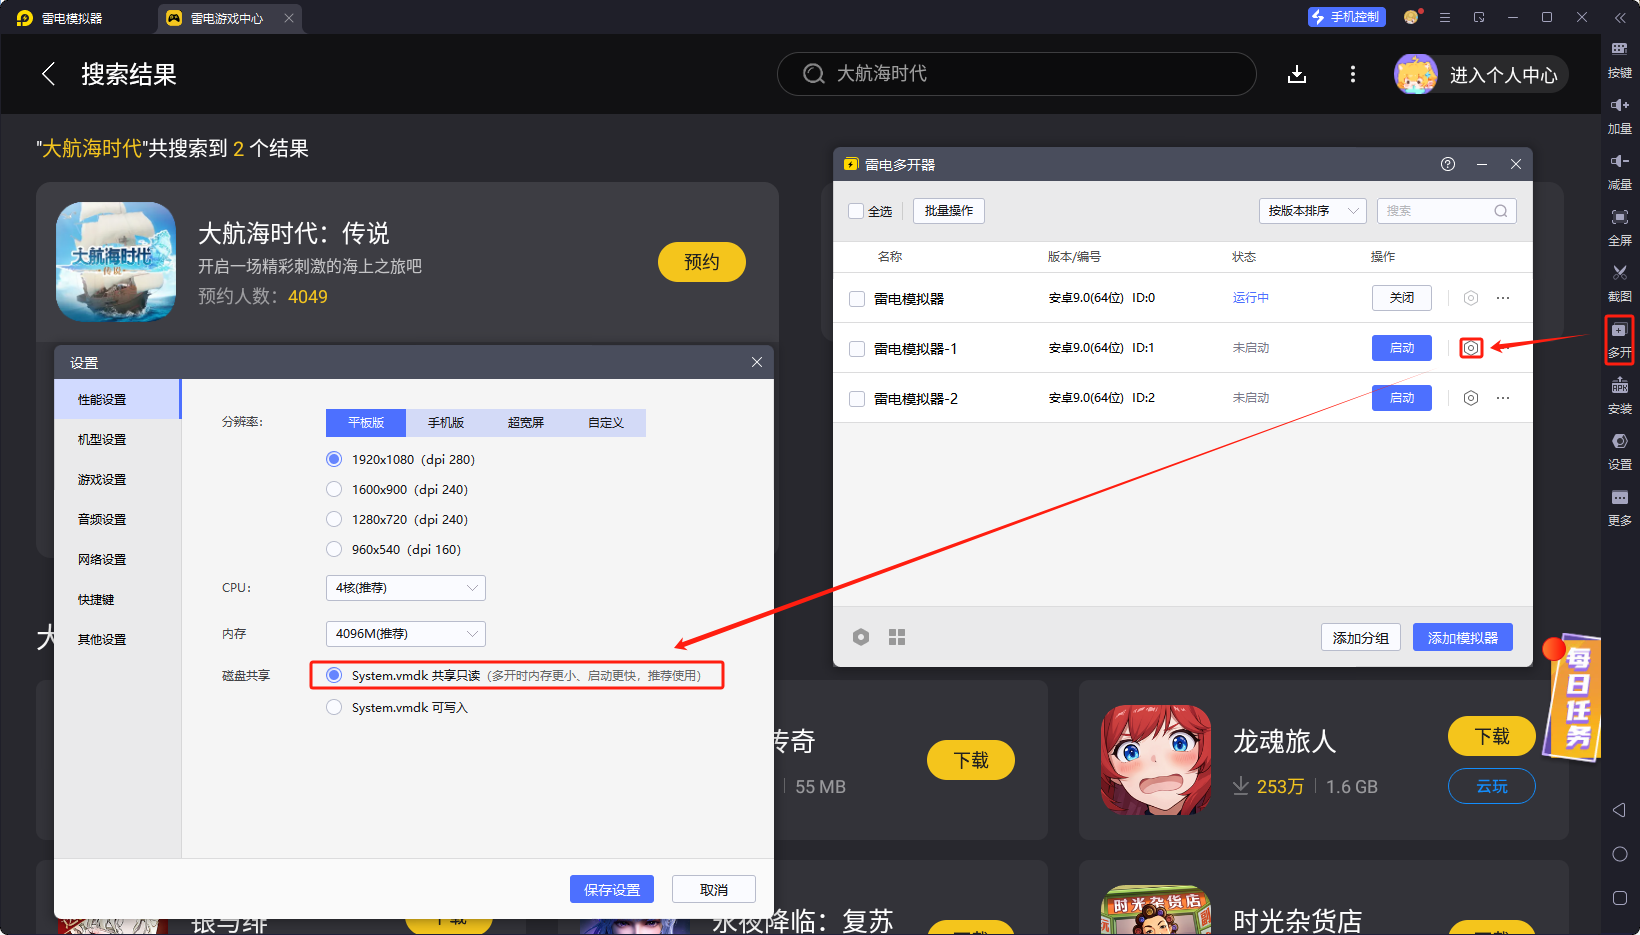Click 批量操作 button

(949, 211)
